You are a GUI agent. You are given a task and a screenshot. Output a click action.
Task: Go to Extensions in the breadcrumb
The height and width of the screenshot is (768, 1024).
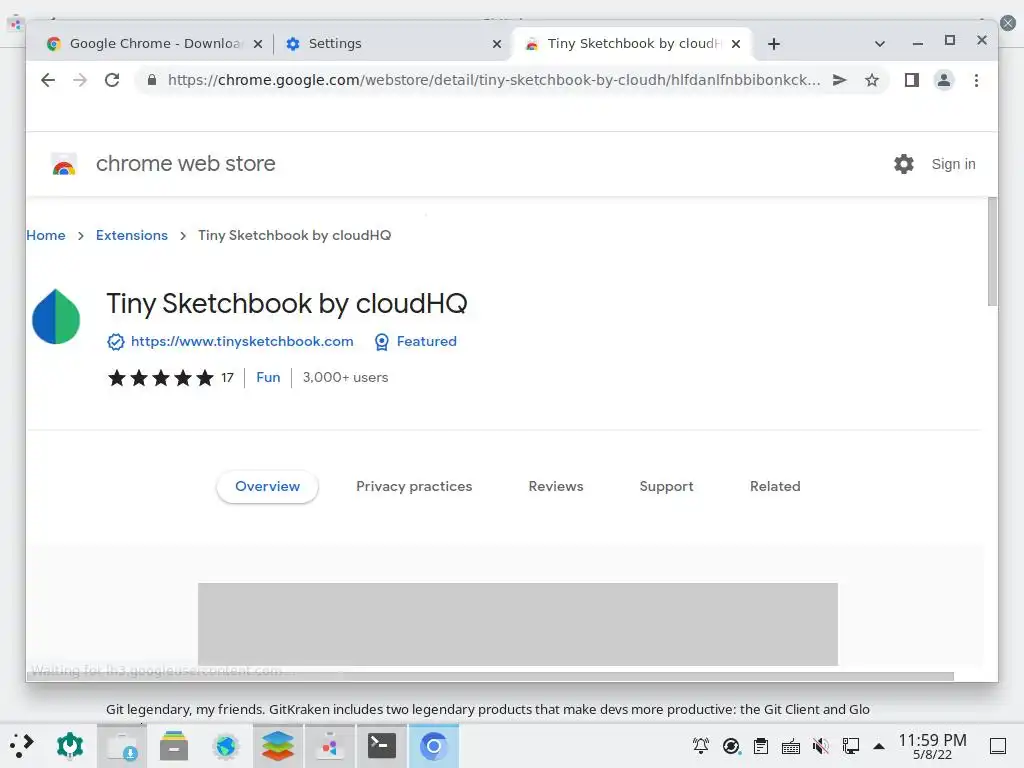click(132, 235)
